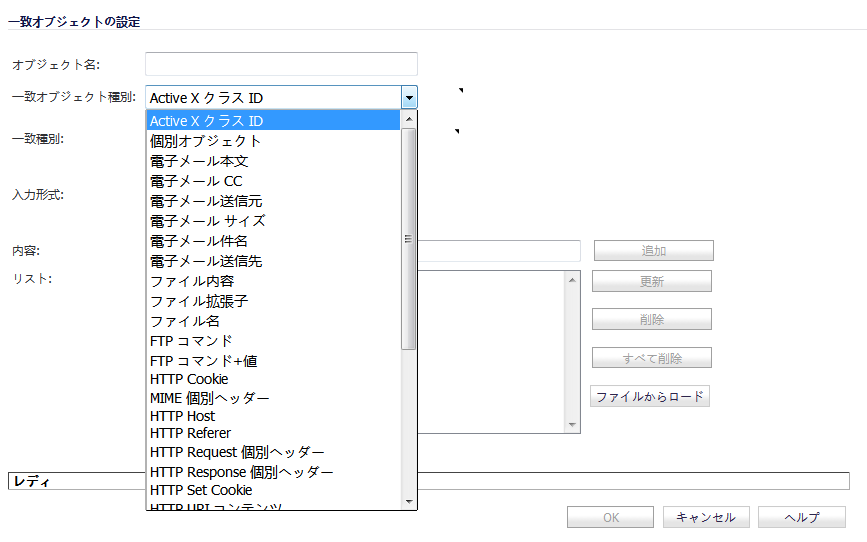
Task: Click the OK button
Action: click(610, 517)
